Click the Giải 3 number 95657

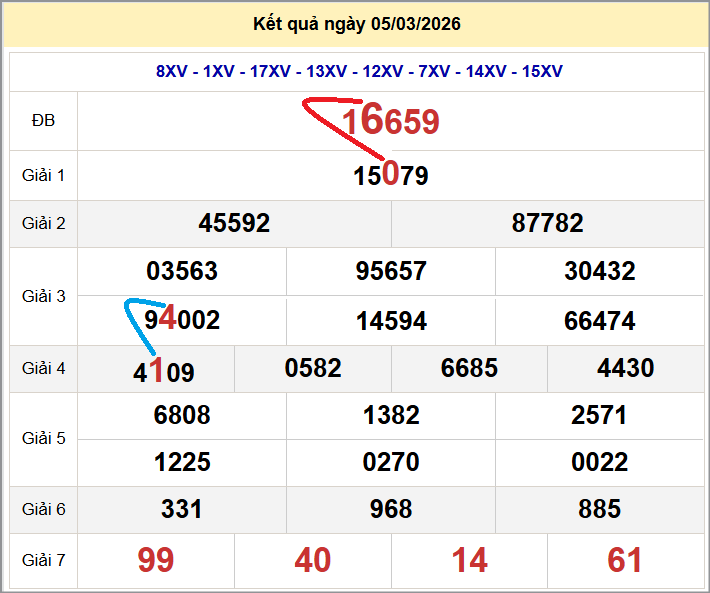pos(391,271)
